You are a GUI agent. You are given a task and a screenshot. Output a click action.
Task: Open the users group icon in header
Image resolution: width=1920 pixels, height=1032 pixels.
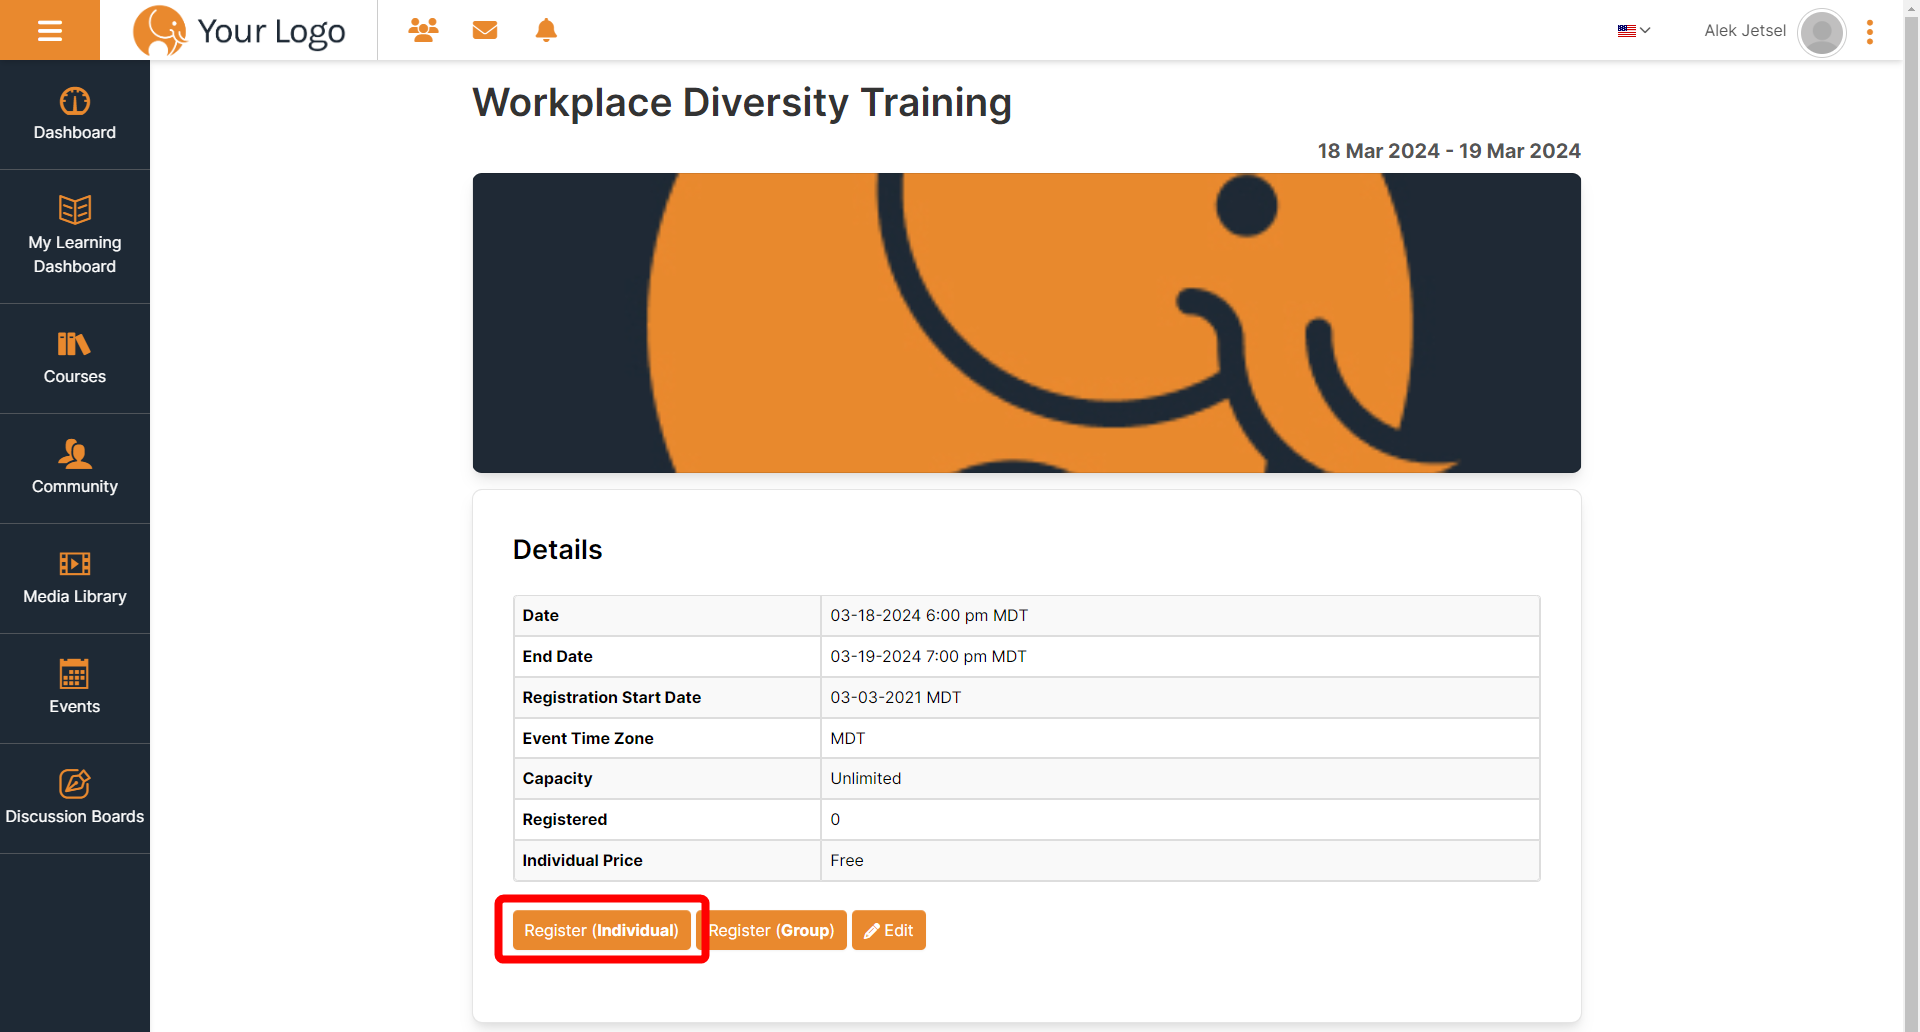423,30
